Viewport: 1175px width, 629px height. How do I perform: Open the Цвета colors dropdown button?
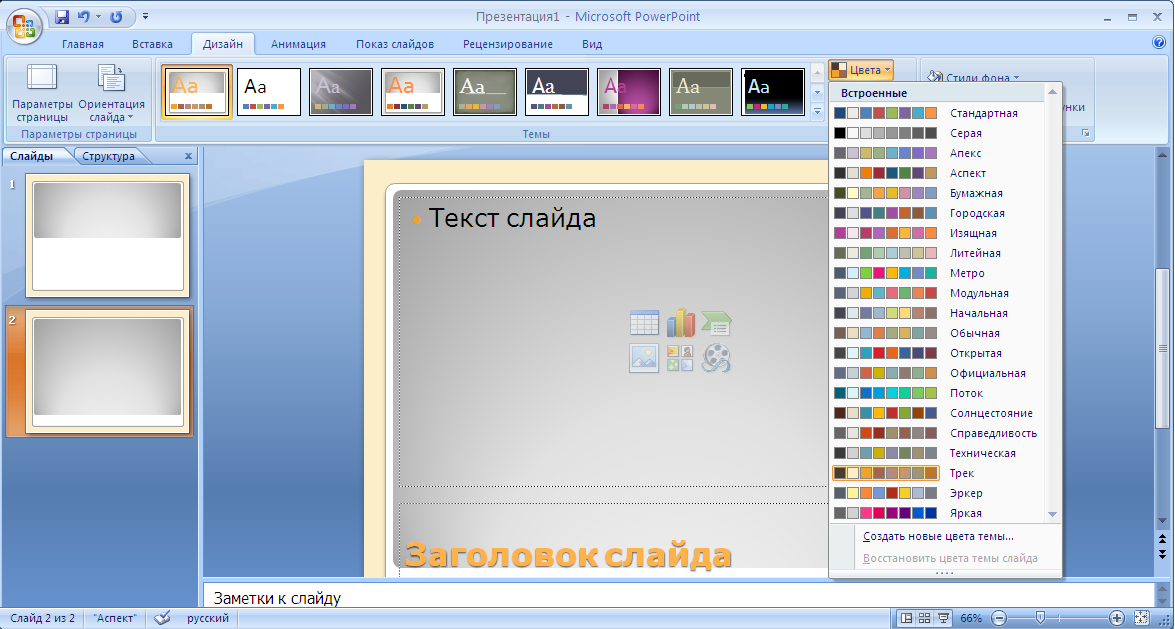pyautogui.click(x=861, y=70)
